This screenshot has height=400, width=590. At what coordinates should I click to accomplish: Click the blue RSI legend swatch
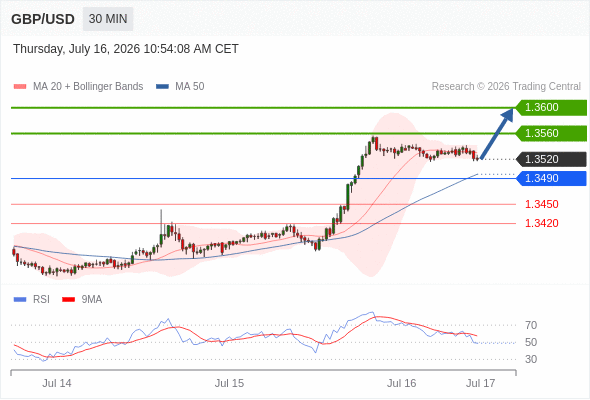20,300
